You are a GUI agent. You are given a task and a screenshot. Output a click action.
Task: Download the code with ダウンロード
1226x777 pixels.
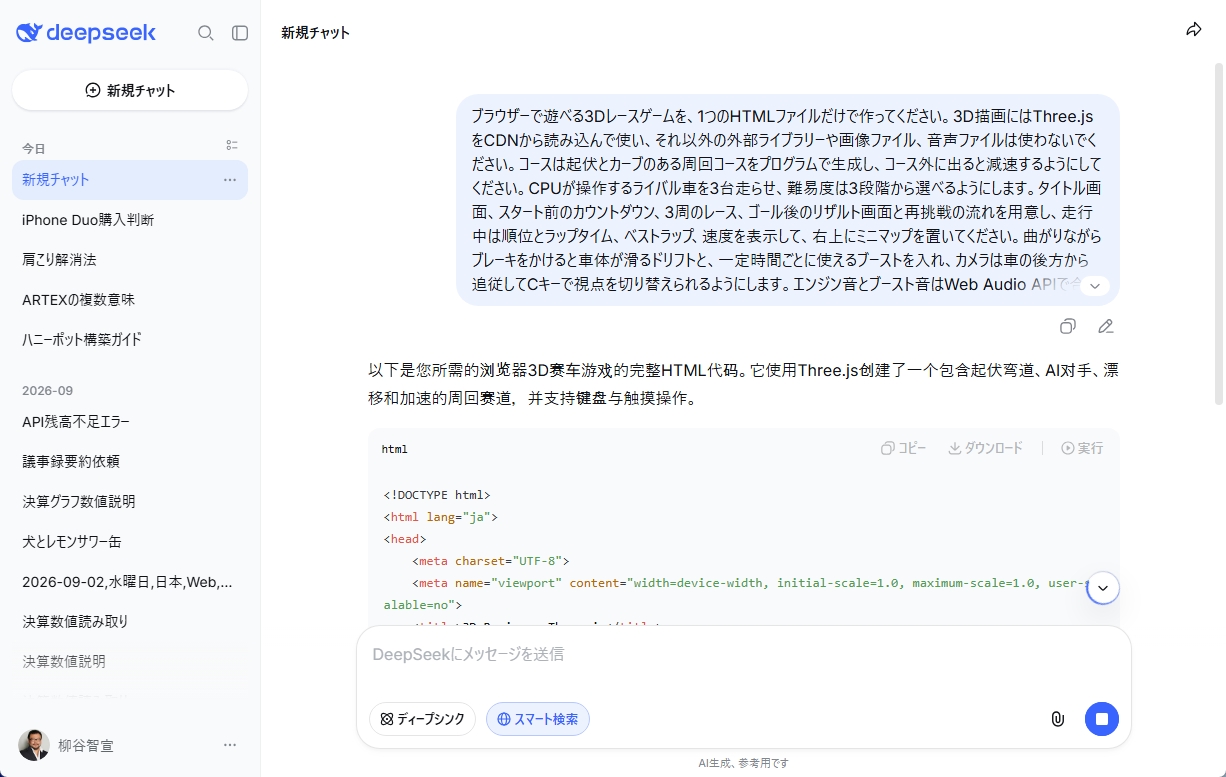[x=986, y=448]
